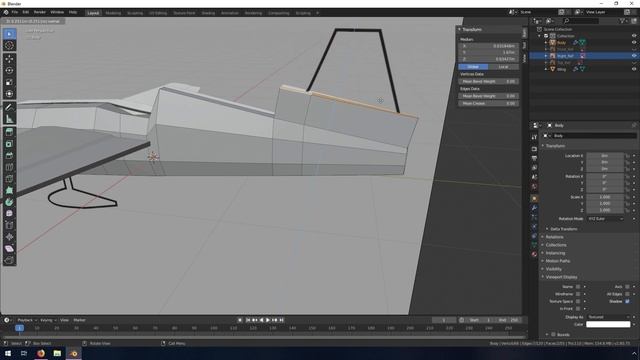This screenshot has height=360, width=640.
Task: Enable the Axis viewport display checkbox
Action: point(627,287)
